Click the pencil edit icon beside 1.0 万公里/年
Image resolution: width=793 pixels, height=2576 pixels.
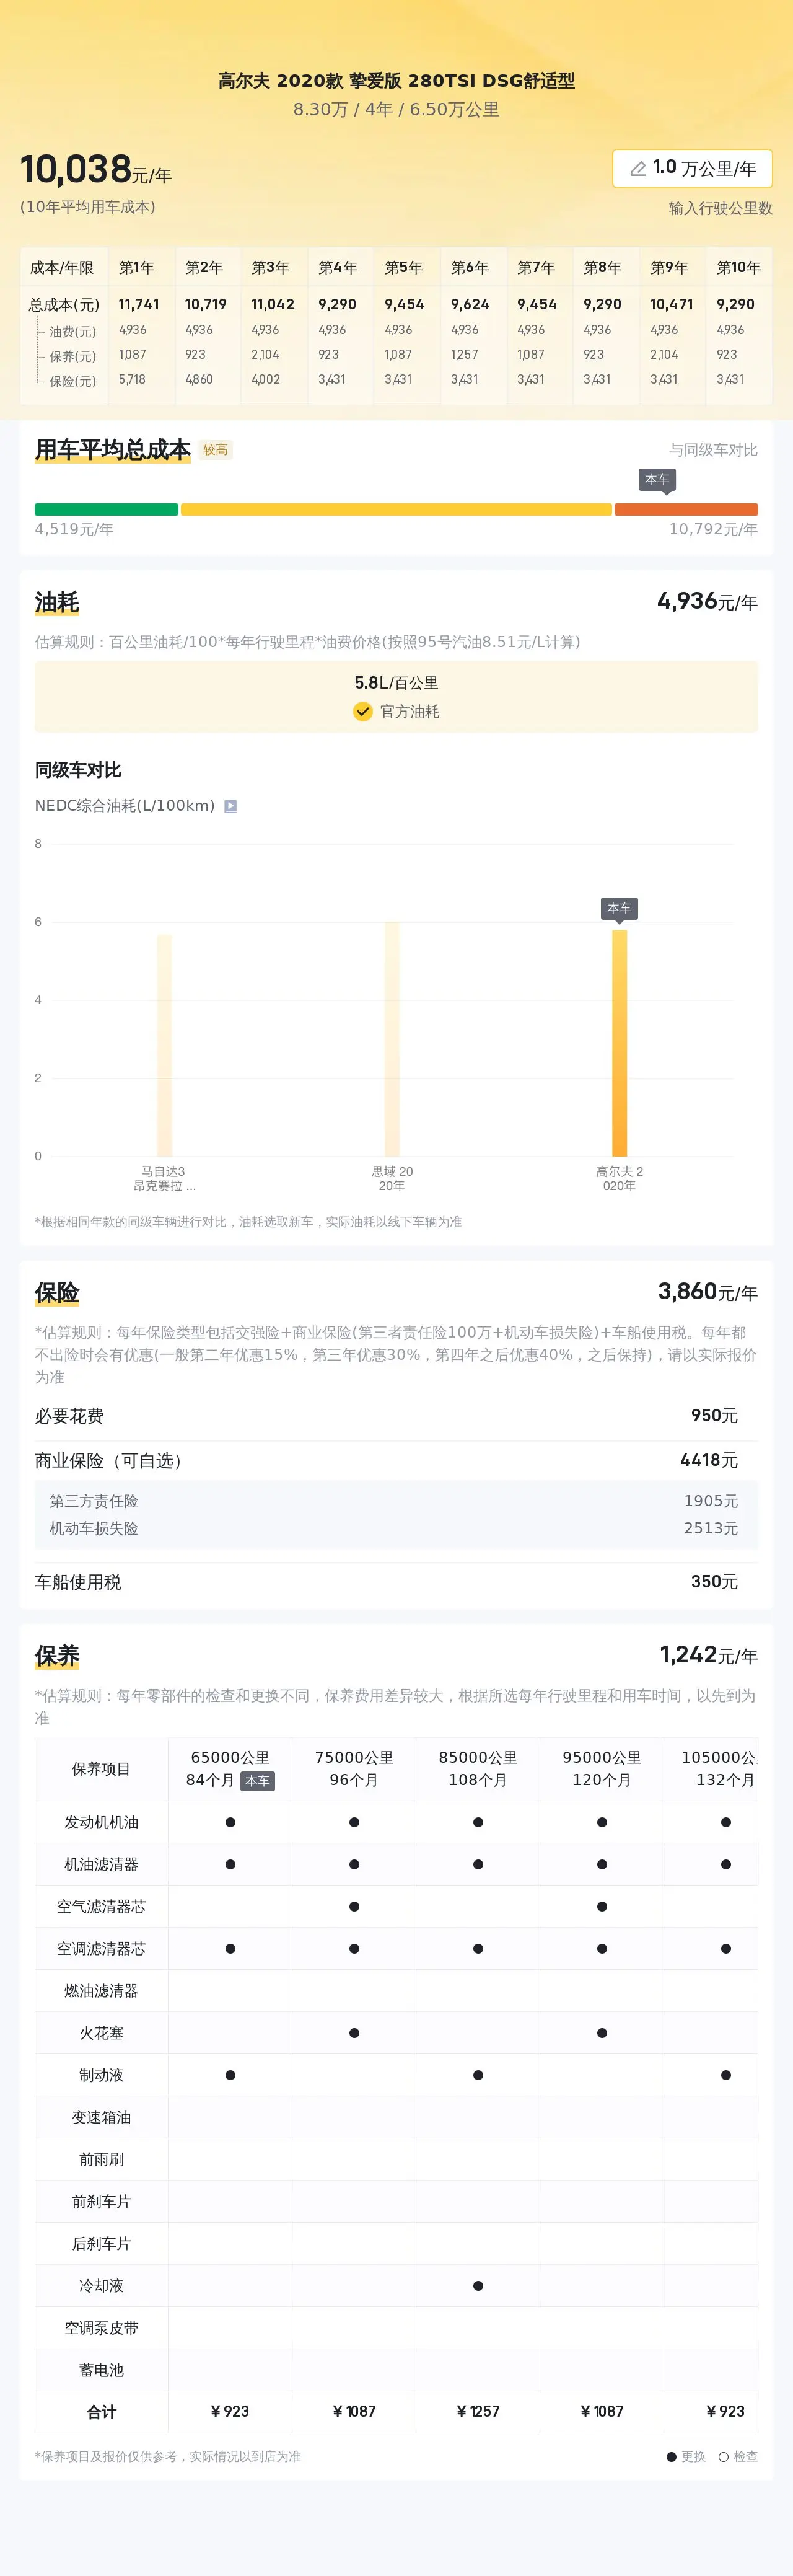pyautogui.click(x=637, y=169)
